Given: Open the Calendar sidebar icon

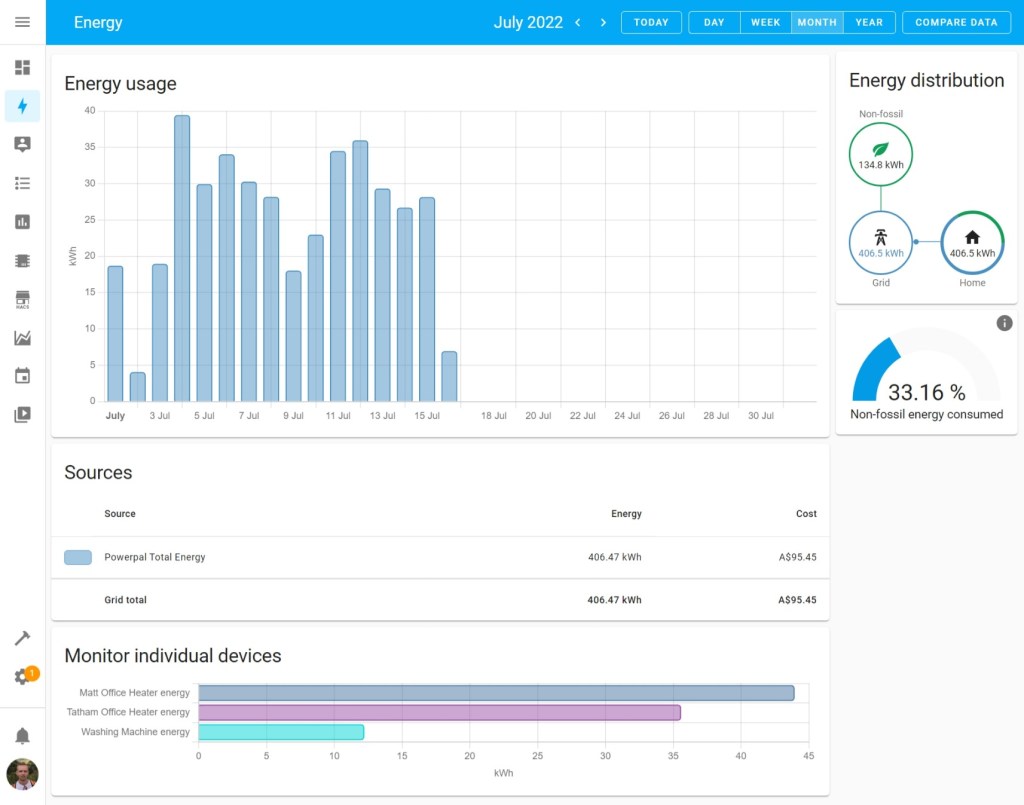Looking at the screenshot, I should click(22, 375).
